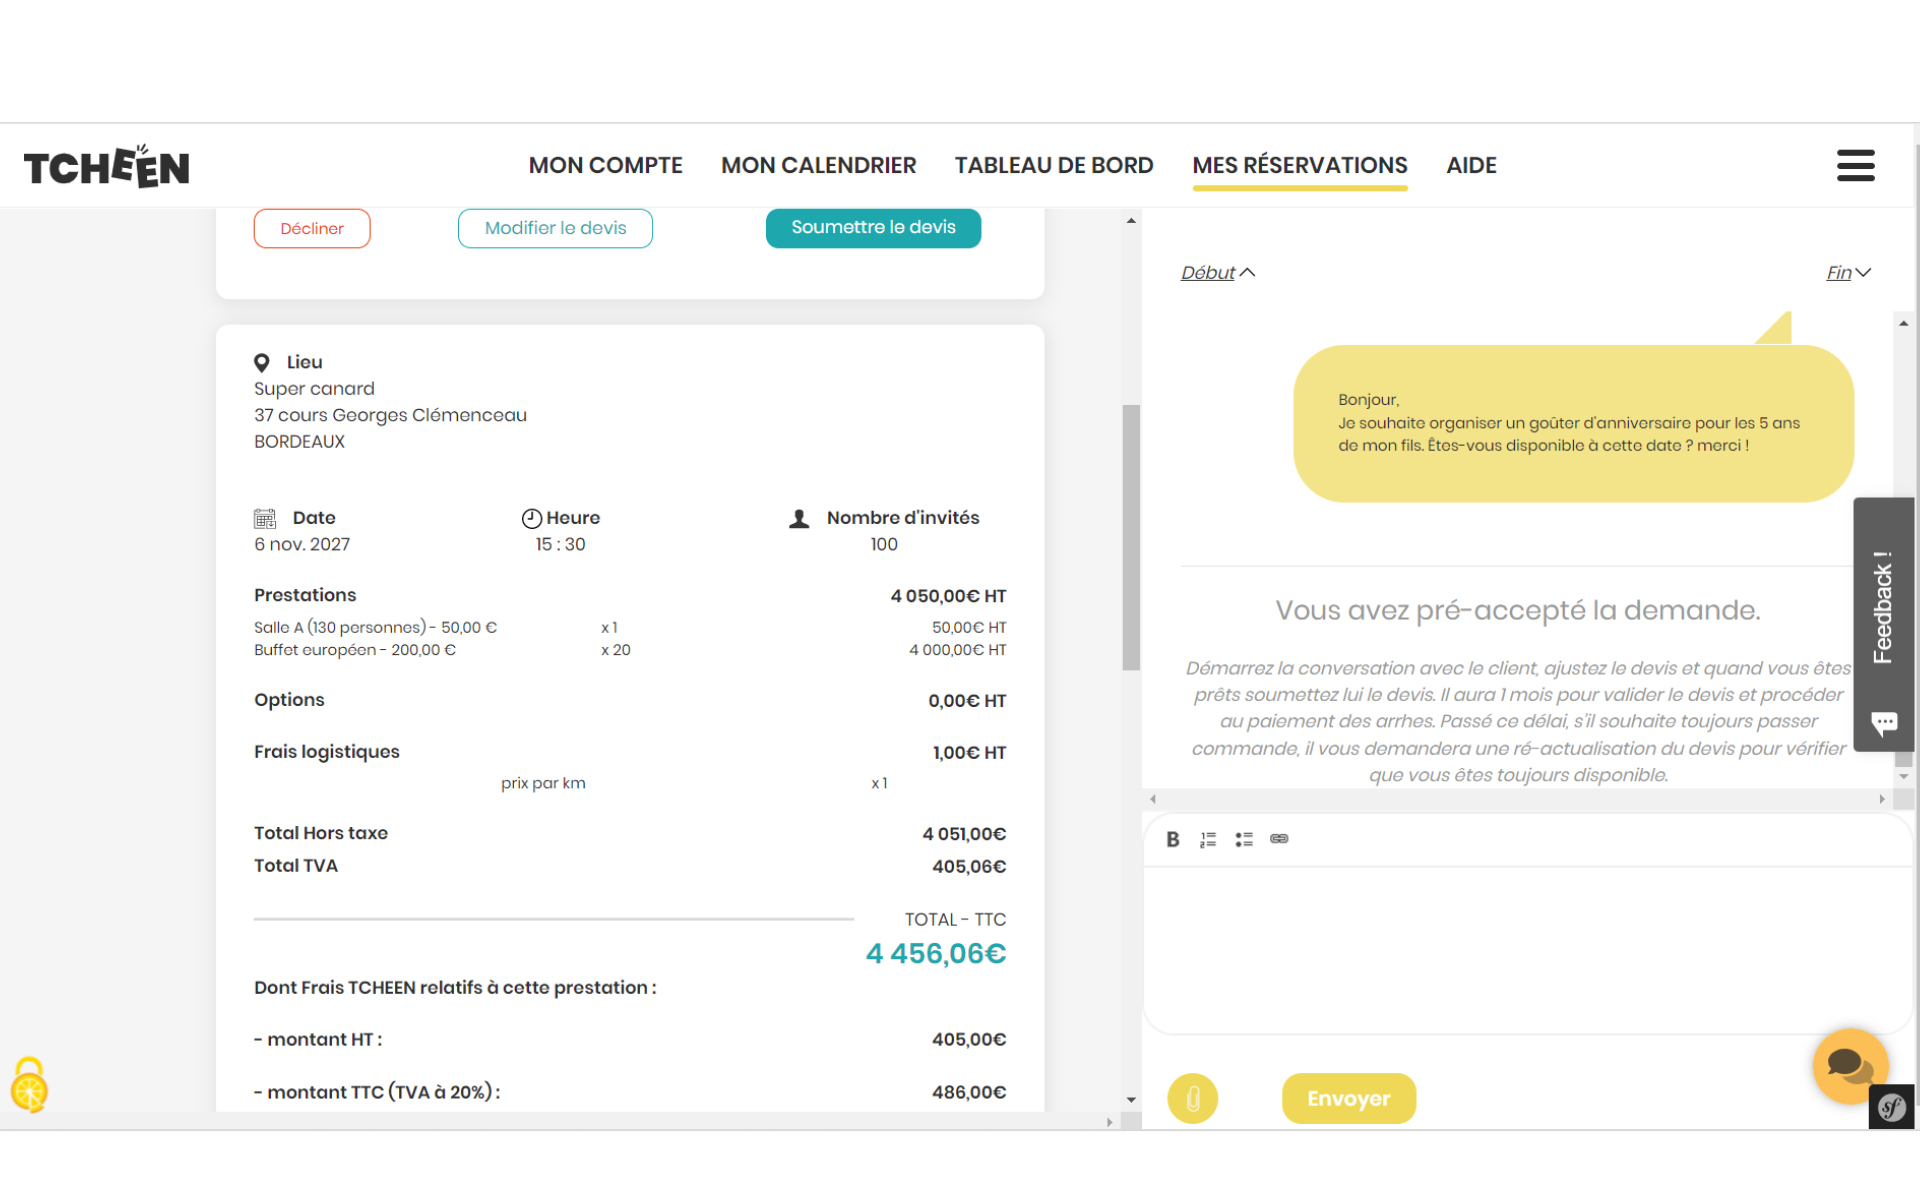Image resolution: width=1920 pixels, height=1200 pixels.
Task: Open the hamburger menu icon
Action: click(x=1855, y=166)
